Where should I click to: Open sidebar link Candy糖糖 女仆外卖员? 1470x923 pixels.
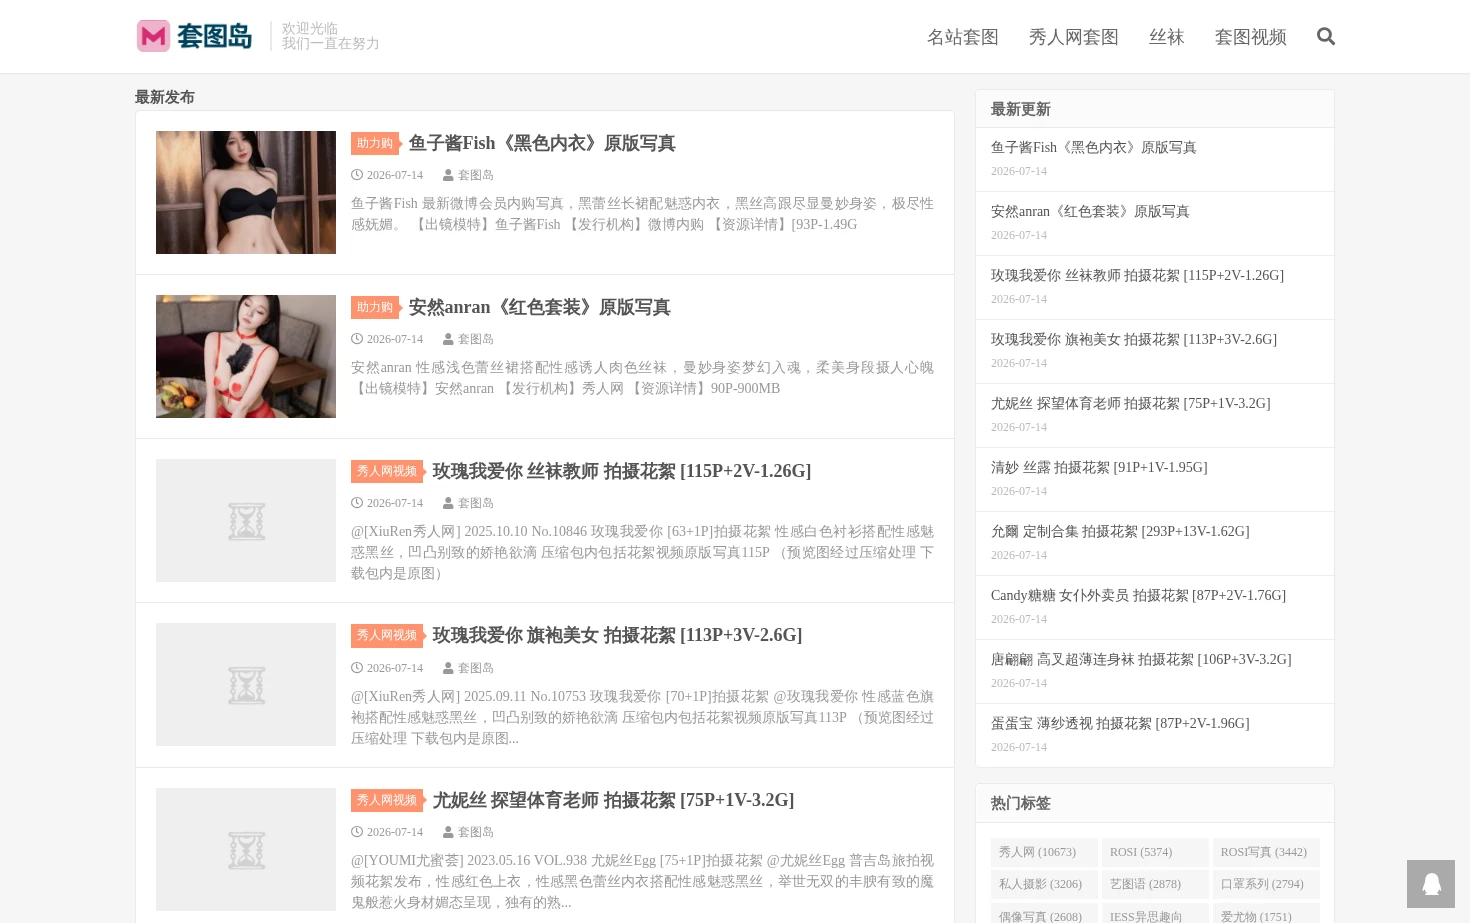1139,595
